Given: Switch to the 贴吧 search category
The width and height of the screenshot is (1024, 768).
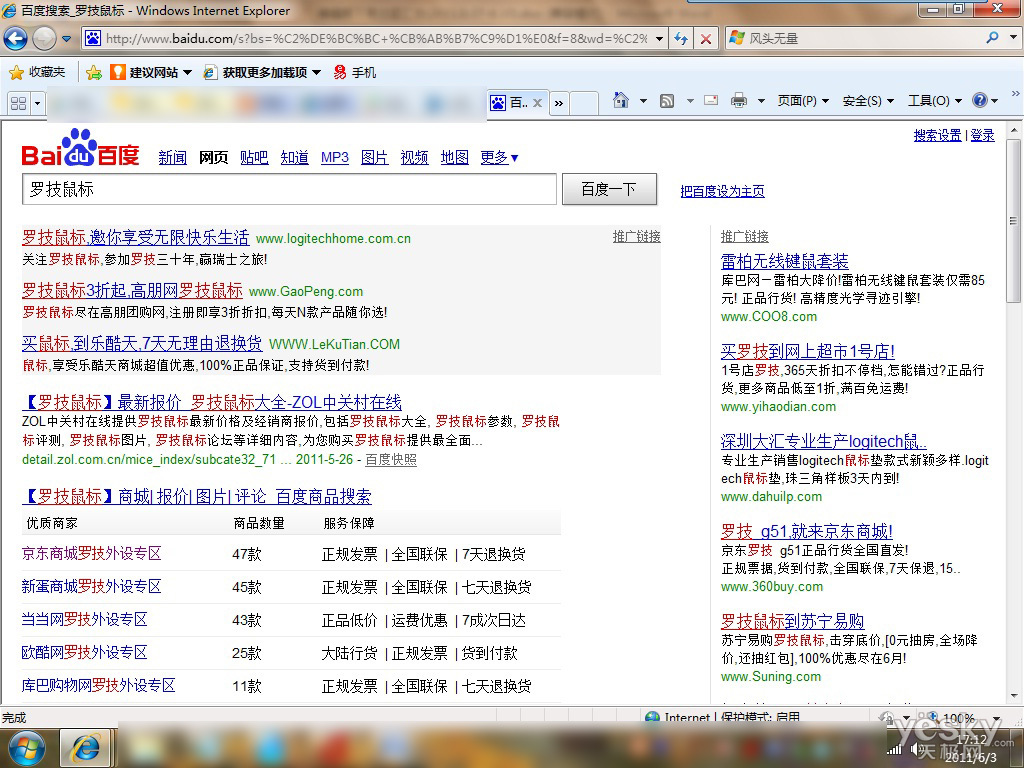Looking at the screenshot, I should (x=254, y=157).
